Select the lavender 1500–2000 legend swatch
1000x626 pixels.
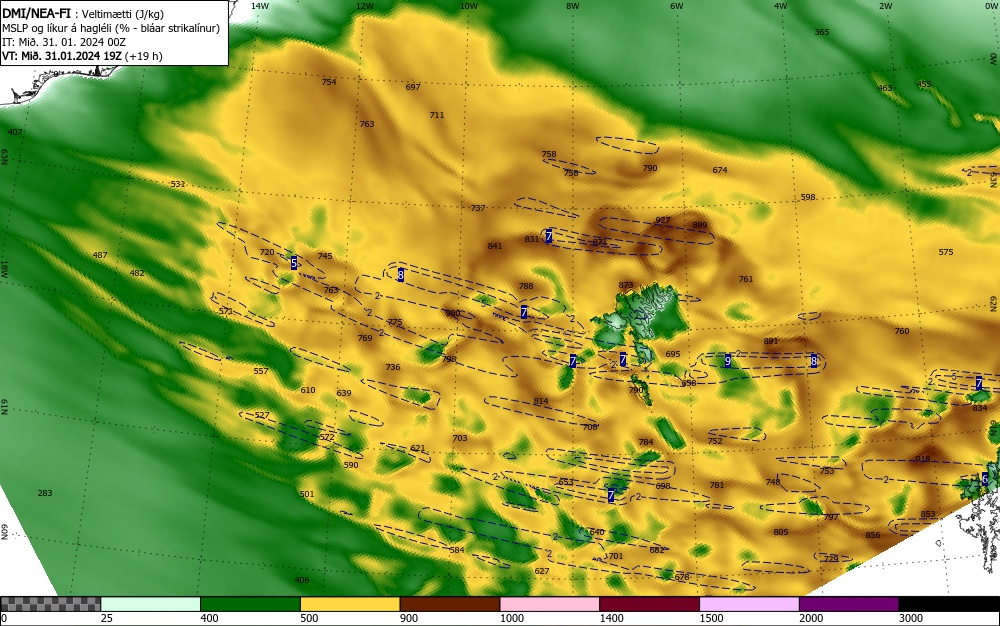tap(749, 604)
